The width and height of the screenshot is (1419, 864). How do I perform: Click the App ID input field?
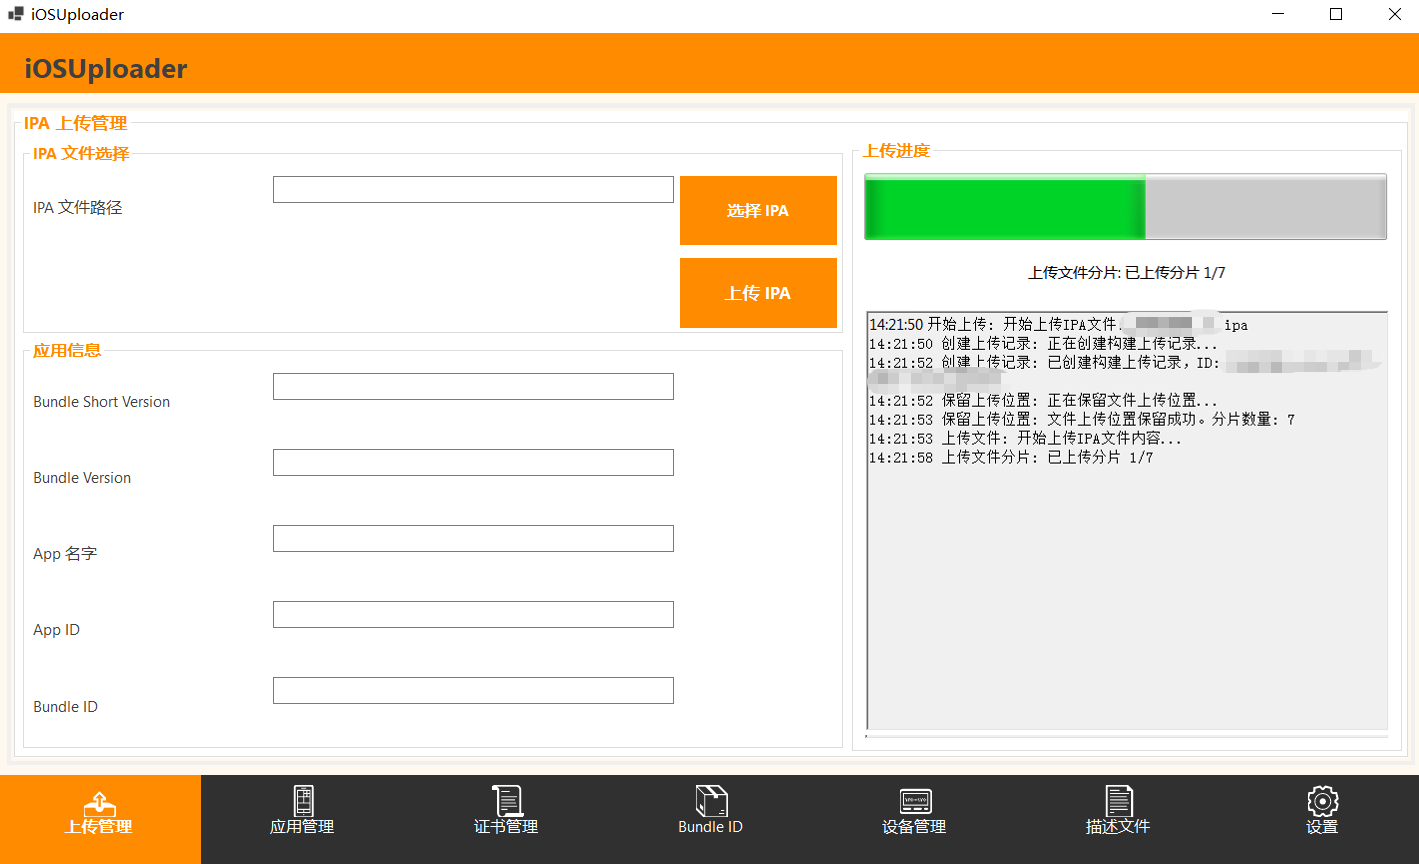coord(472,614)
